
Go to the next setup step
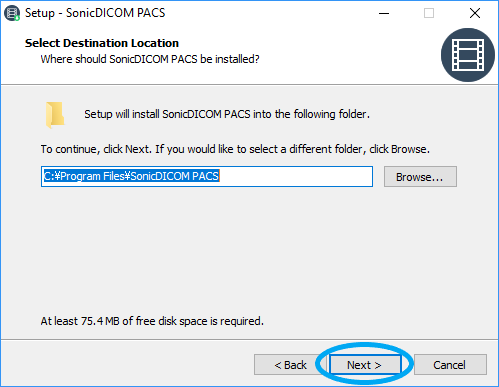pyautogui.click(x=364, y=365)
